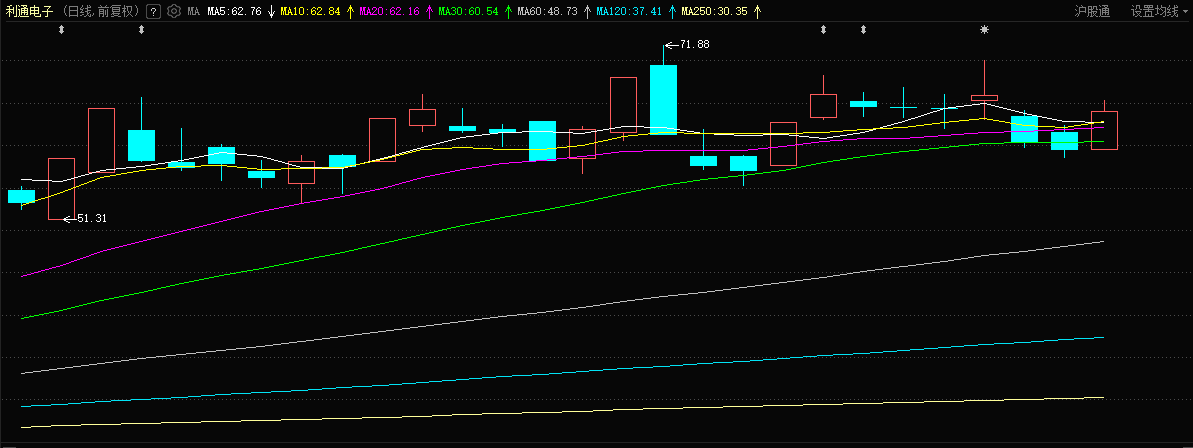Viewport: 1193px width, 448px height.
Task: Click the tall cyan candle under 71.88
Action: point(663,100)
